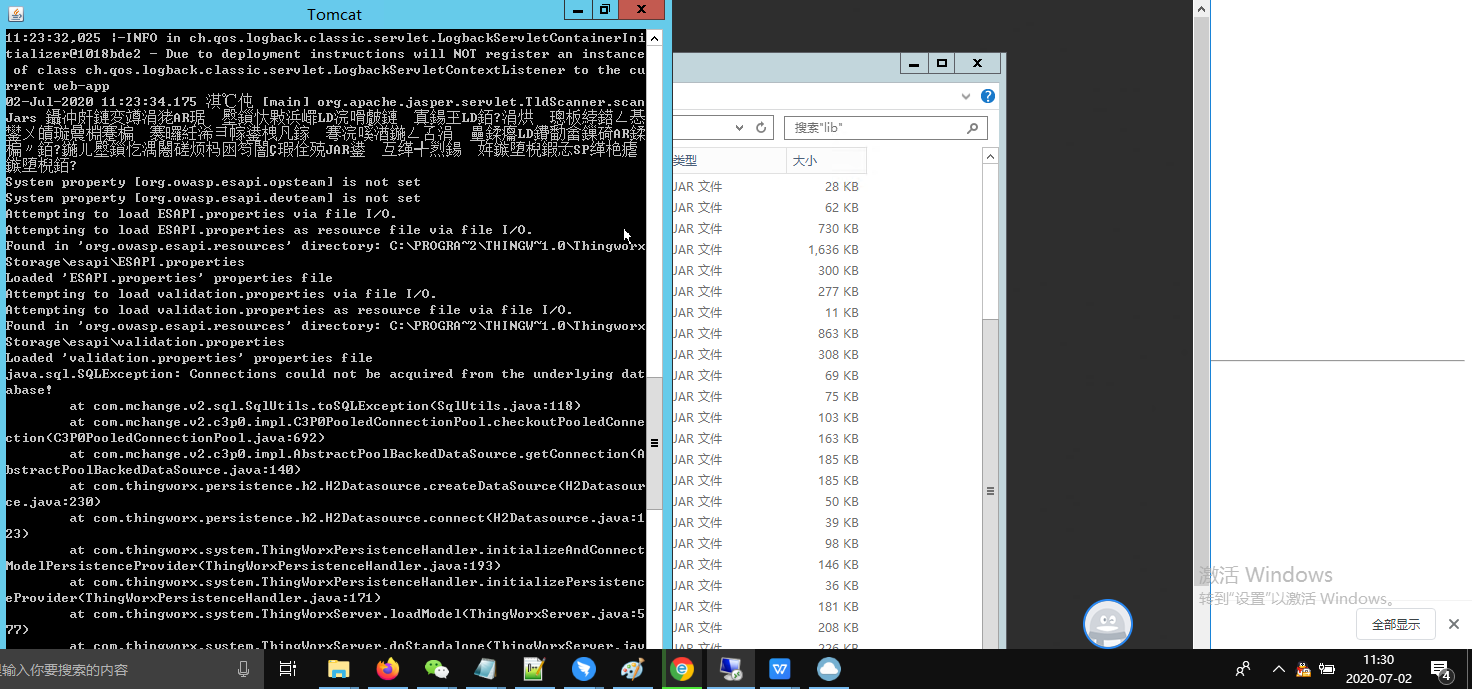Select the file row sized 39 KB
The image size is (1472, 689).
coord(769,523)
